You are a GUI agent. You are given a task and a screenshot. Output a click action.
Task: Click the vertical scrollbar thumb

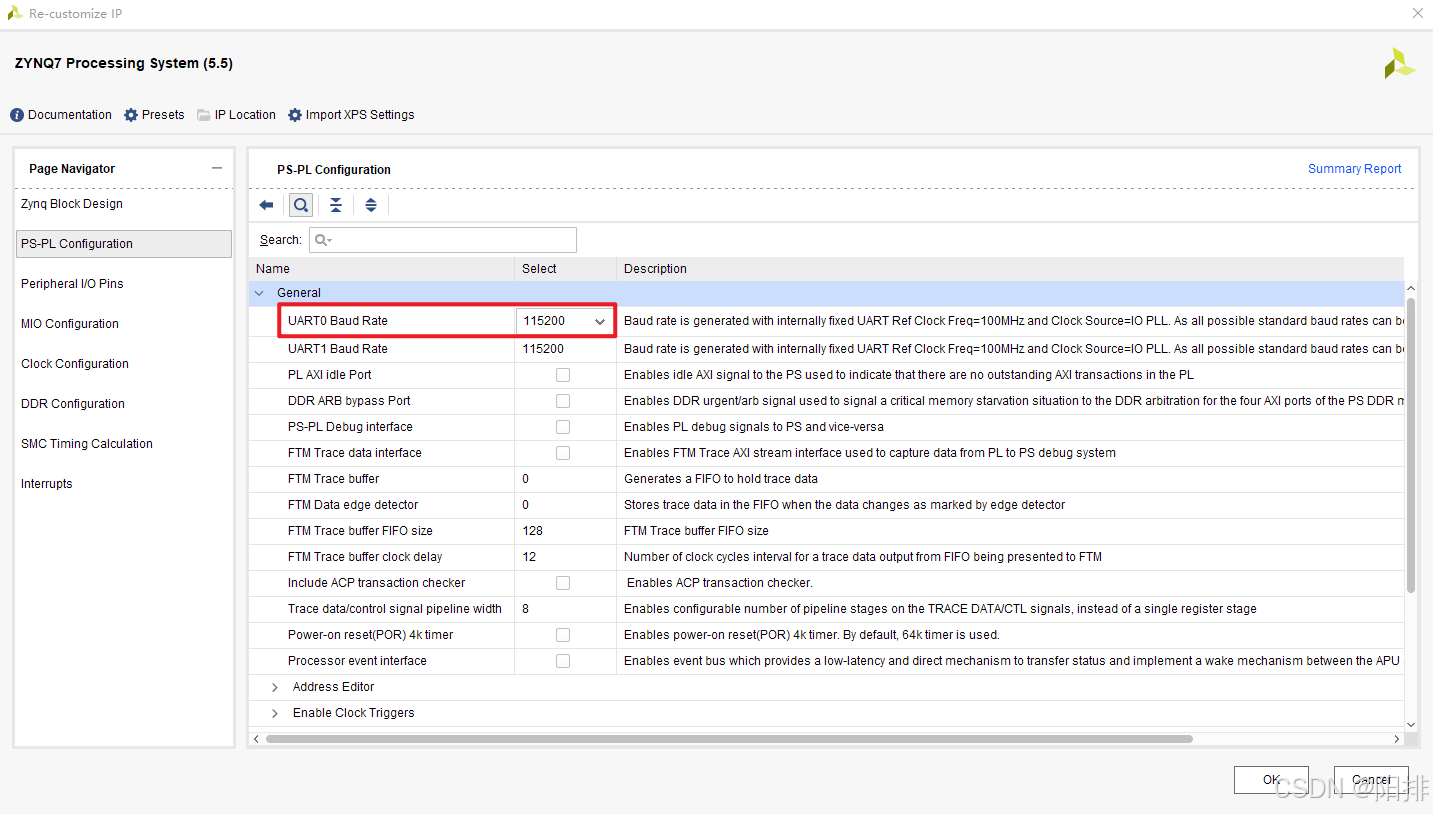coord(1411,445)
